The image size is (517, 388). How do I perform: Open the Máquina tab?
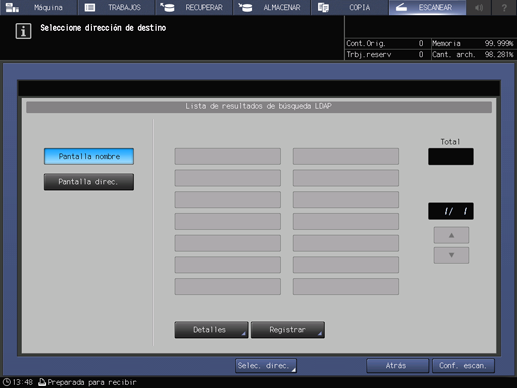(x=38, y=7)
